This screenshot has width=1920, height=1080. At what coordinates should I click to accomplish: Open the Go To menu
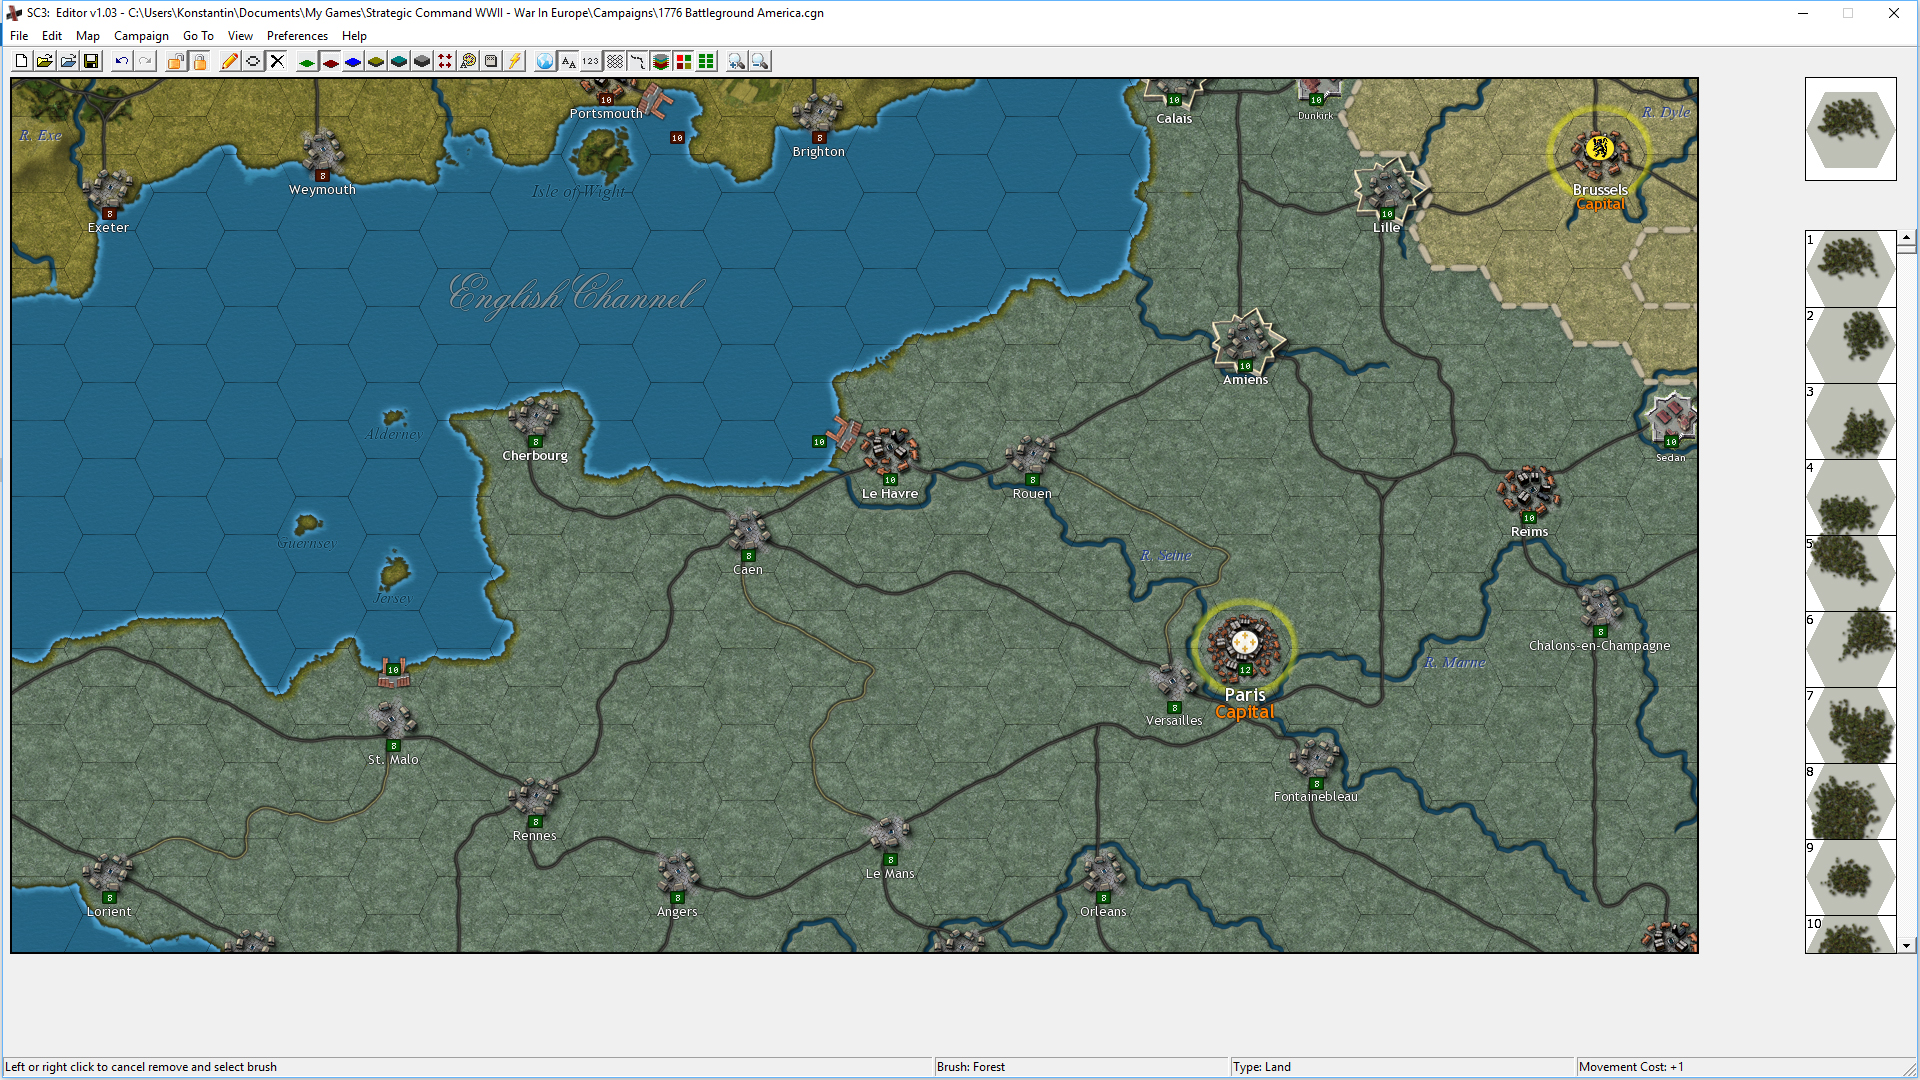tap(198, 36)
